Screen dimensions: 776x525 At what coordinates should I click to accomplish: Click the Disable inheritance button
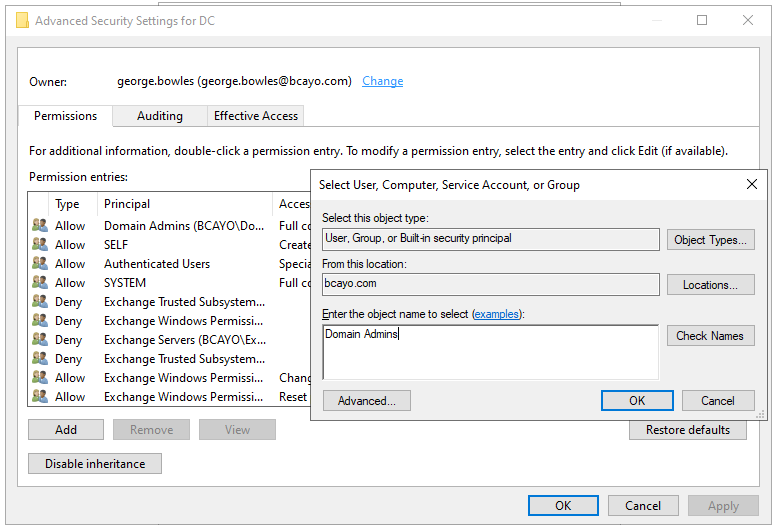[95, 464]
